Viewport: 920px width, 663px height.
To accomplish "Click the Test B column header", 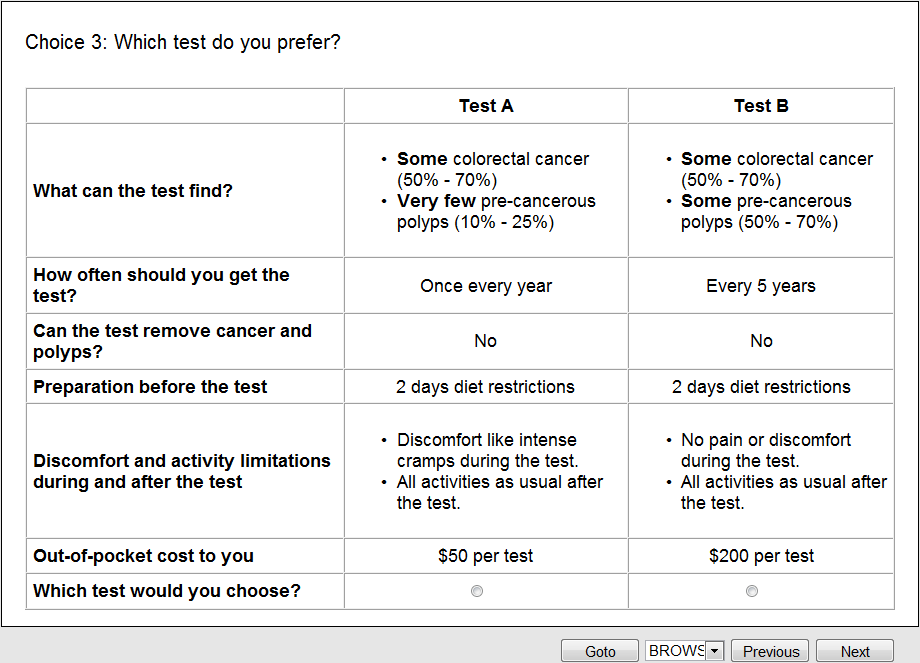I will tap(761, 106).
